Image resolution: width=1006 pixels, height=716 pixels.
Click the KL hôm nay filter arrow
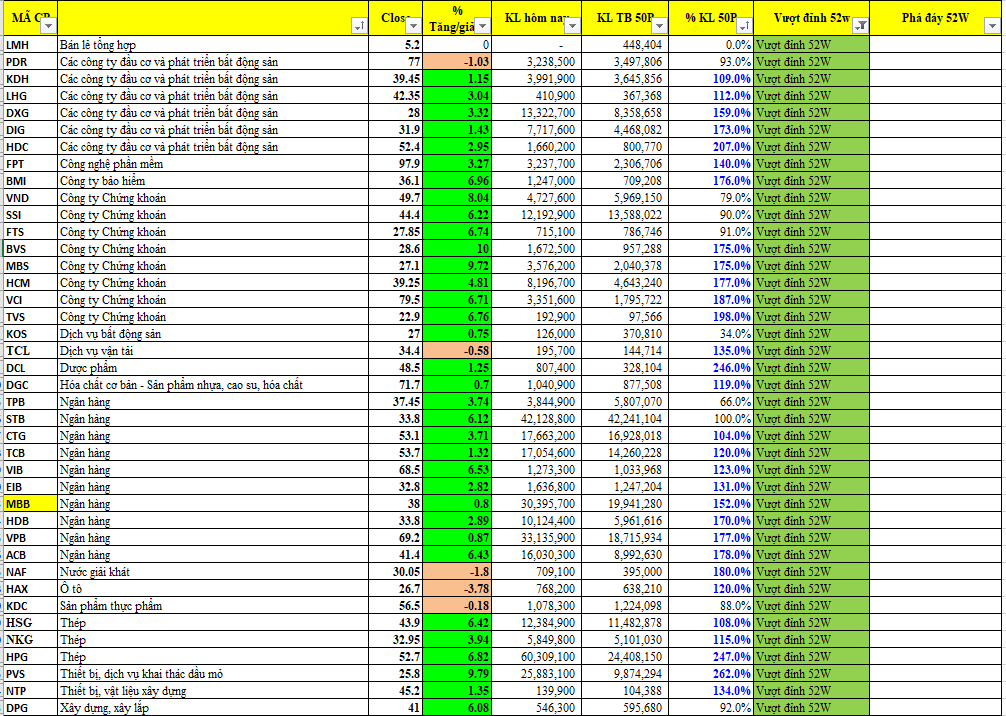click(569, 26)
